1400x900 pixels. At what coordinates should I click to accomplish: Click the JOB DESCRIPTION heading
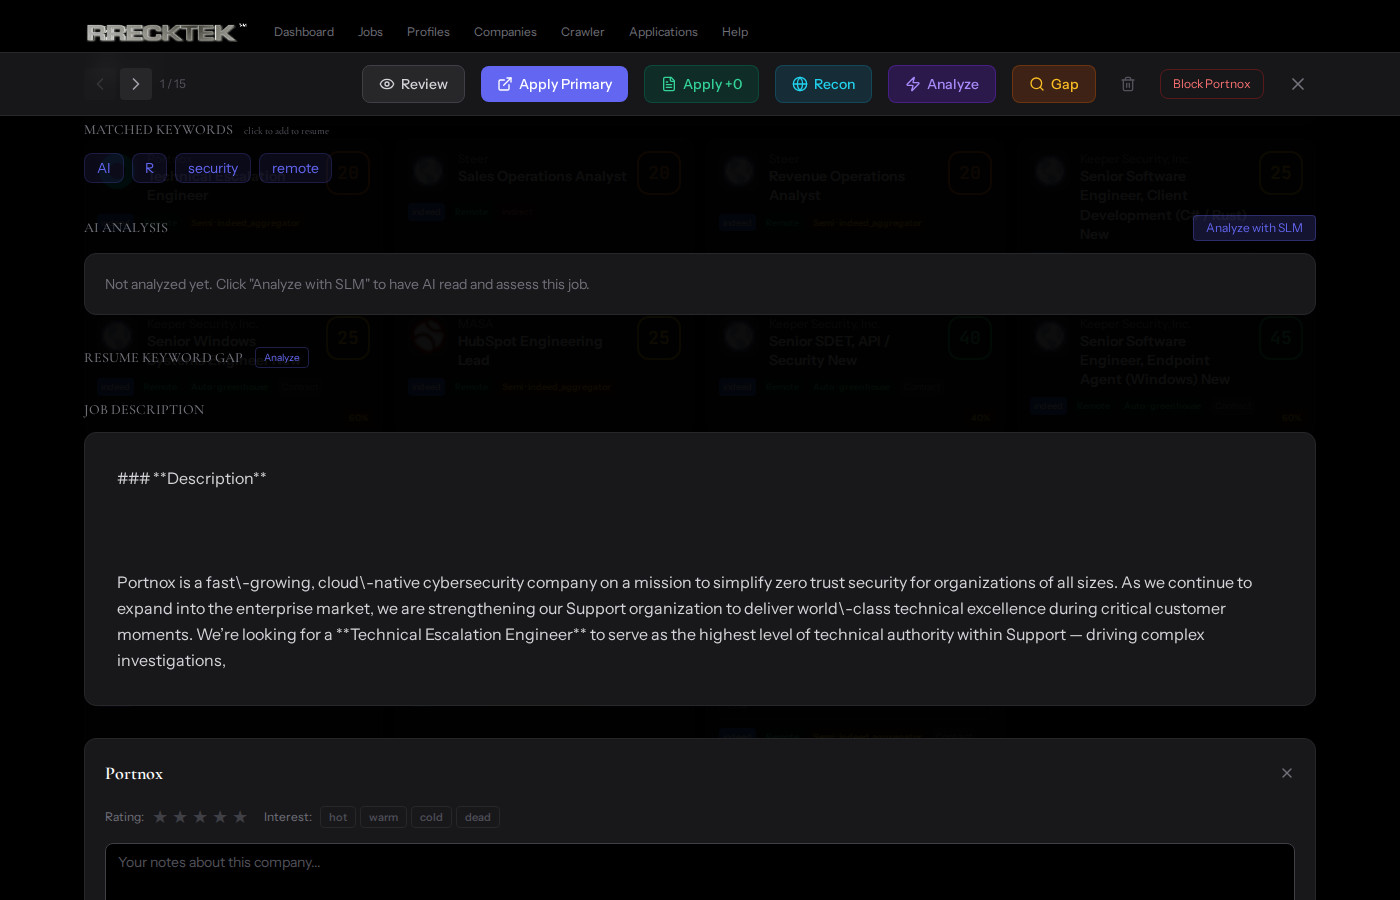tap(144, 410)
